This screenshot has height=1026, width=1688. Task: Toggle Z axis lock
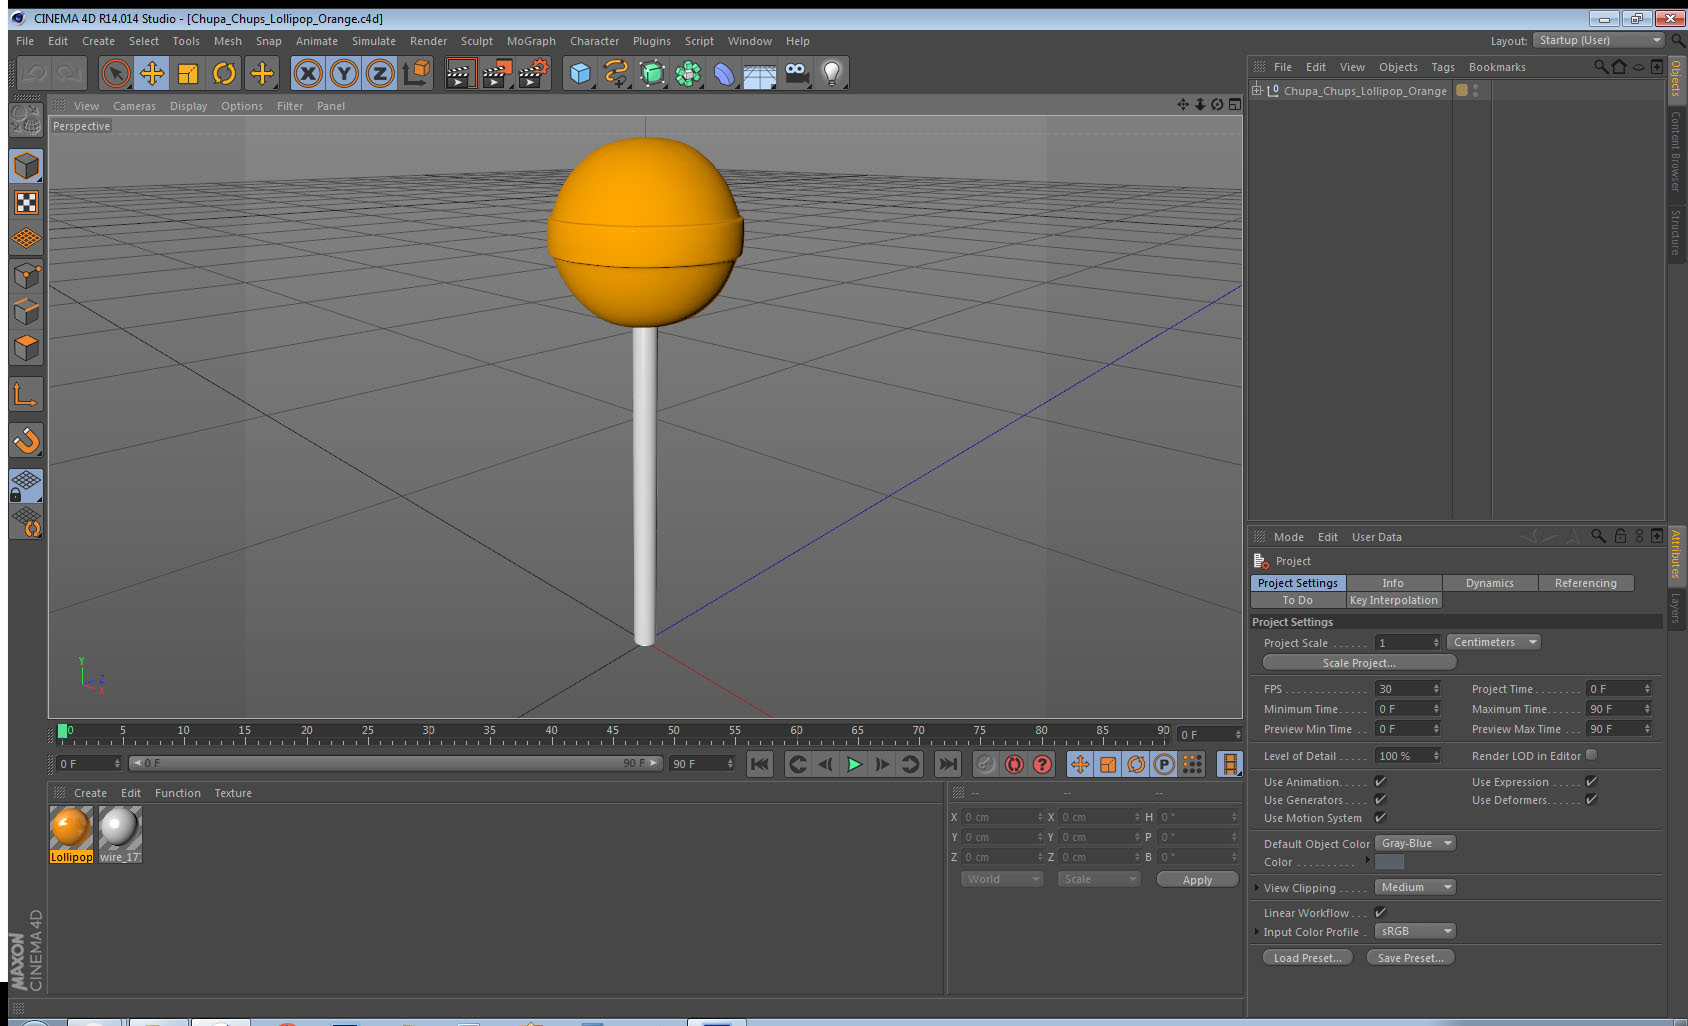coord(380,73)
